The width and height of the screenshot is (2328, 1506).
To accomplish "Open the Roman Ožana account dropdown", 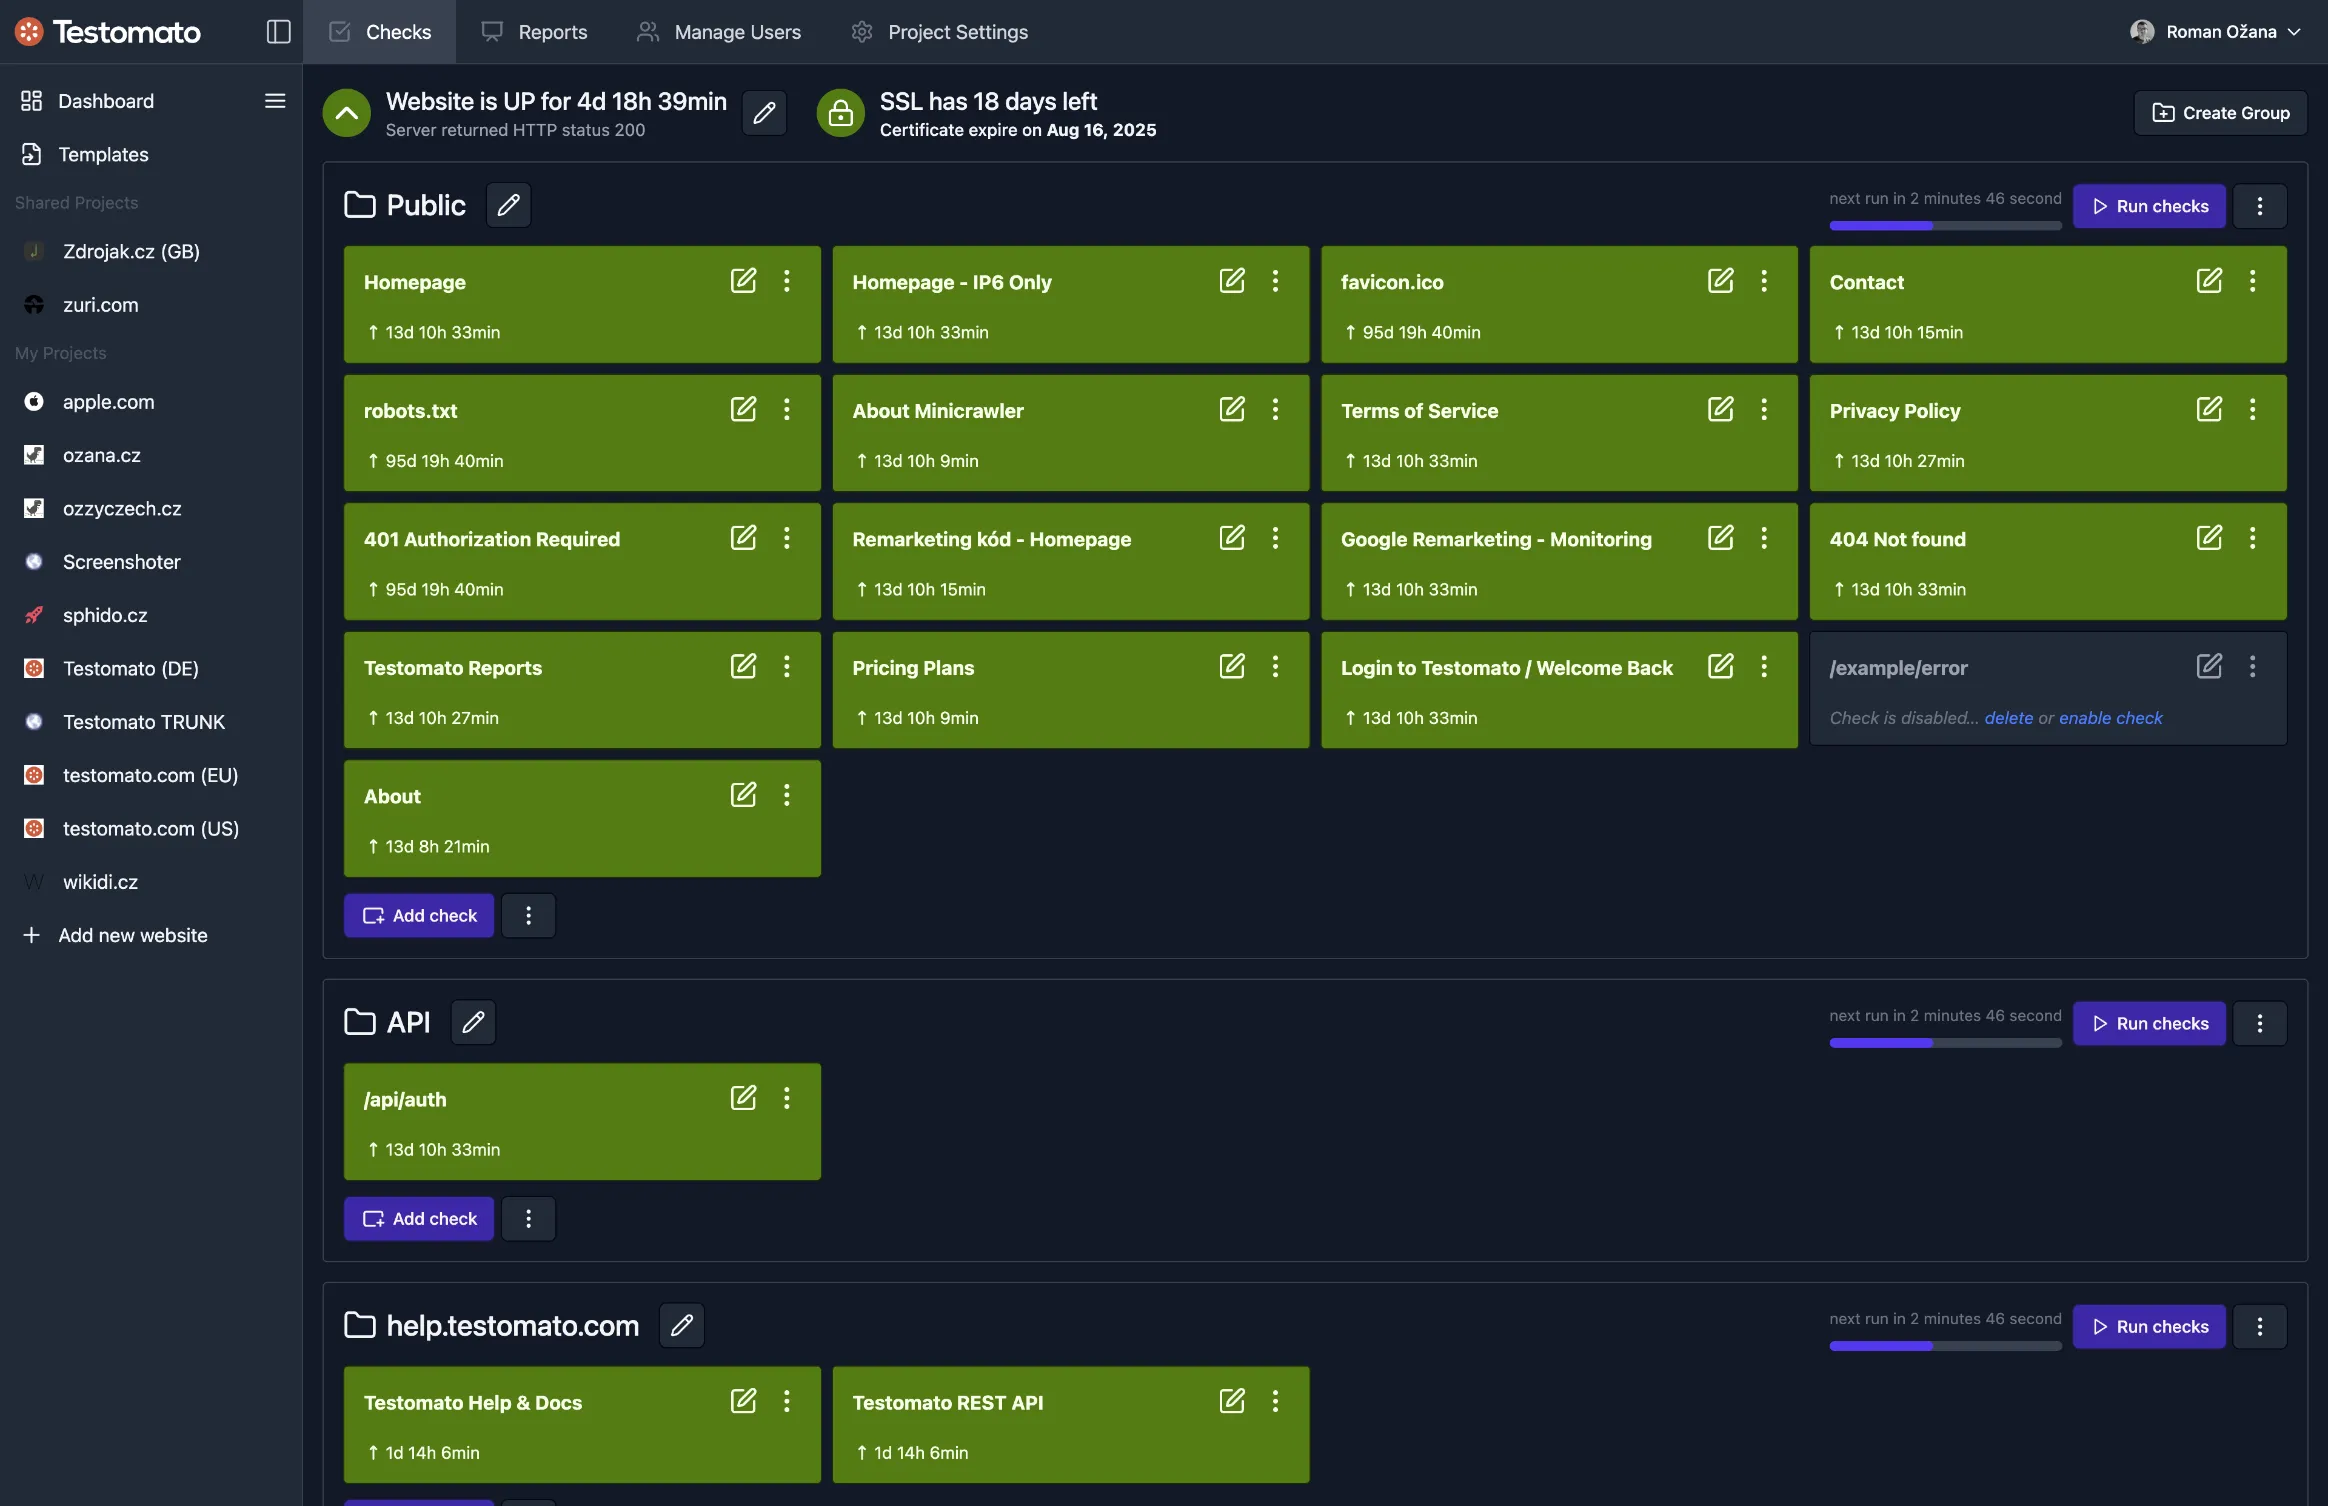I will click(2216, 31).
